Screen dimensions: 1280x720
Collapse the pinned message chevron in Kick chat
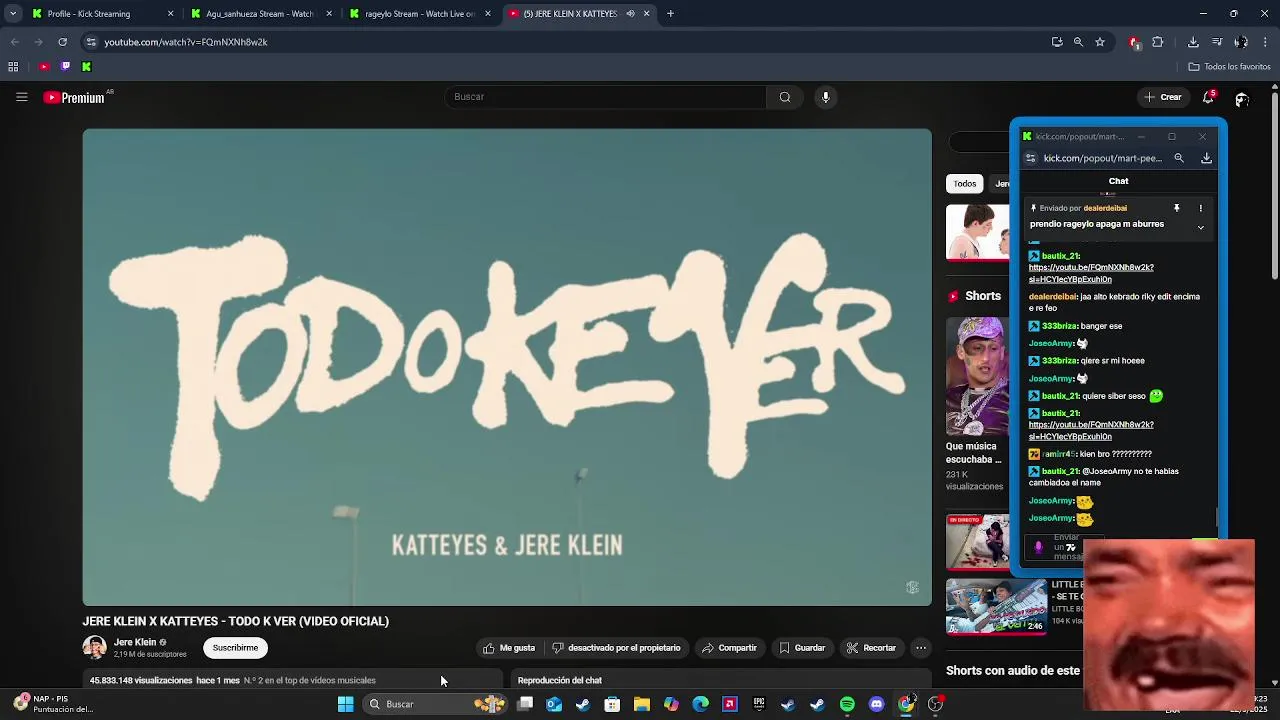[1201, 228]
